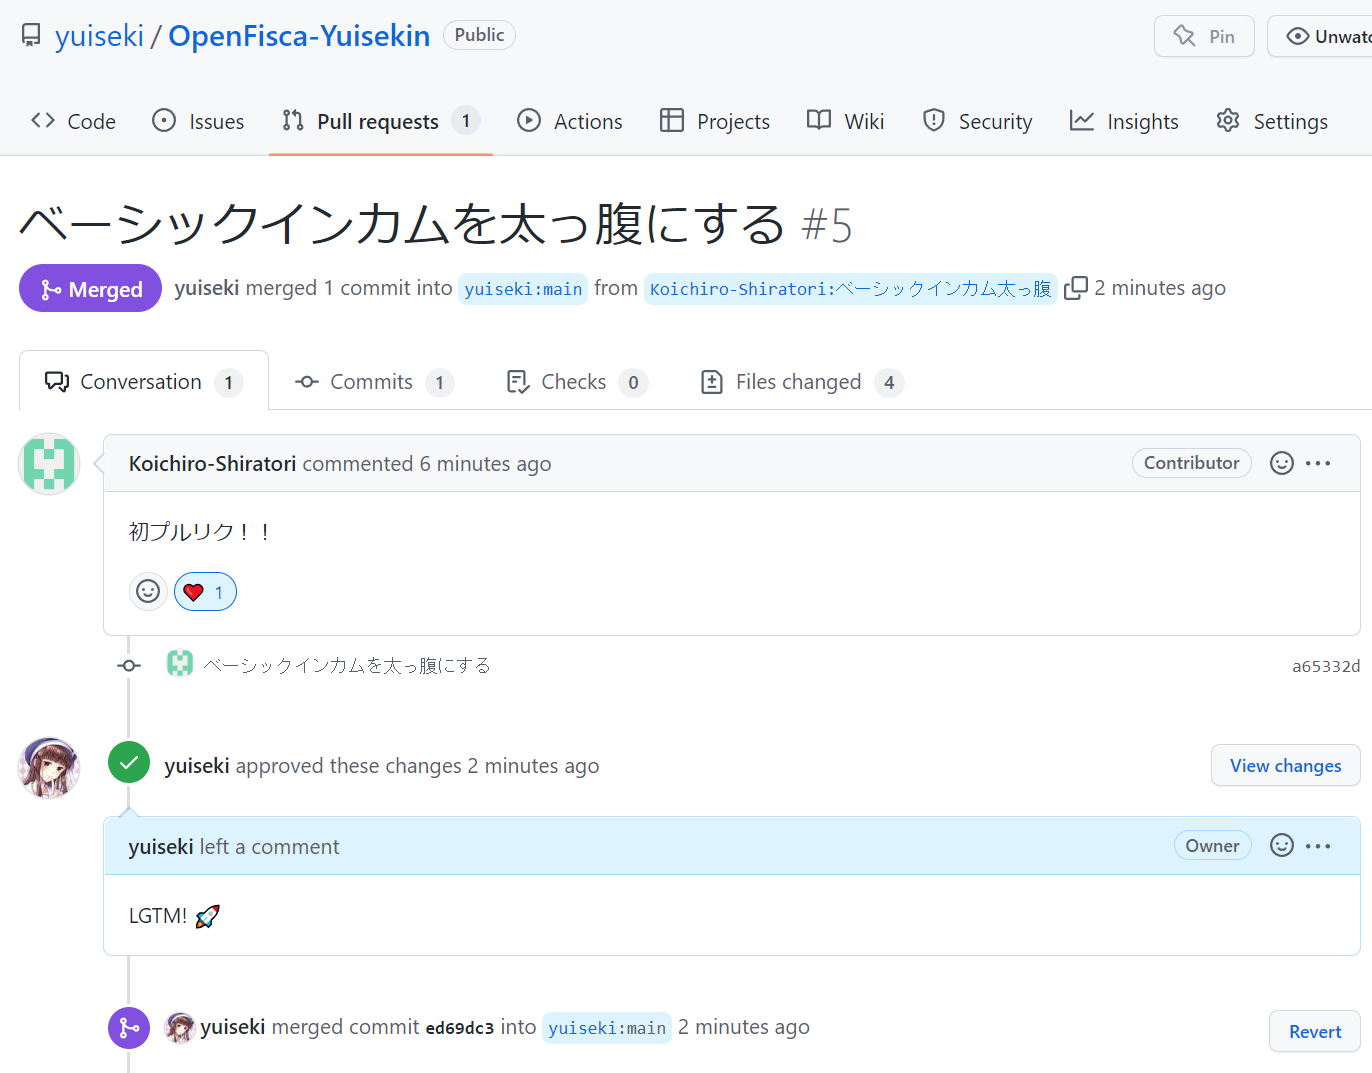Viewport: 1372px width, 1073px height.
Task: Open yuiseki:main base branch link in header
Action: 523,289
